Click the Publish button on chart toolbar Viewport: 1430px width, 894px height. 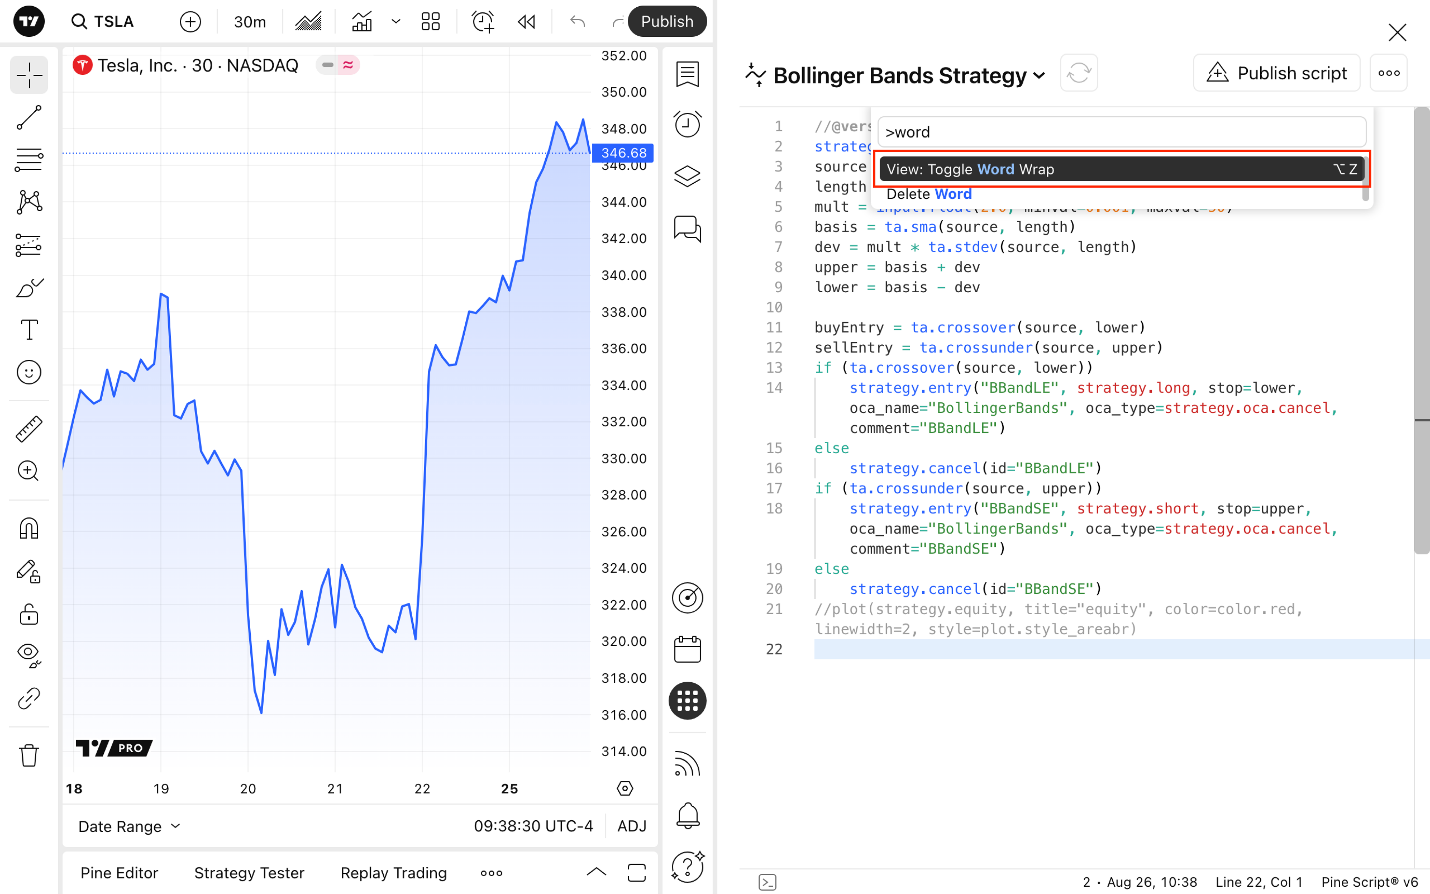tap(667, 21)
